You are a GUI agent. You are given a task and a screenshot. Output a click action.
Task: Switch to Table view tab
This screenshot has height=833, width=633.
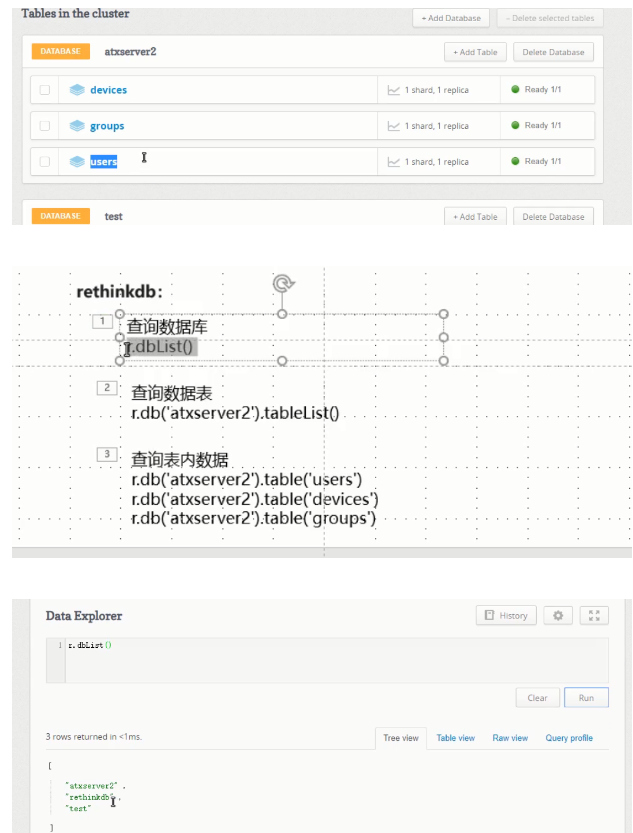456,738
